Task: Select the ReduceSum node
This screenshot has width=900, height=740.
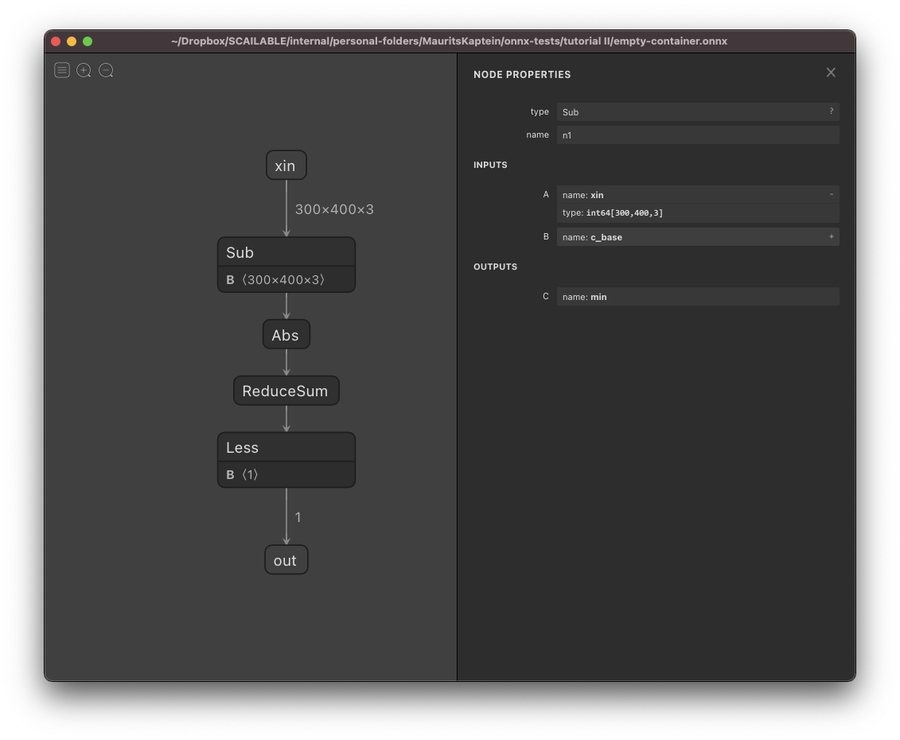Action: [x=286, y=391]
